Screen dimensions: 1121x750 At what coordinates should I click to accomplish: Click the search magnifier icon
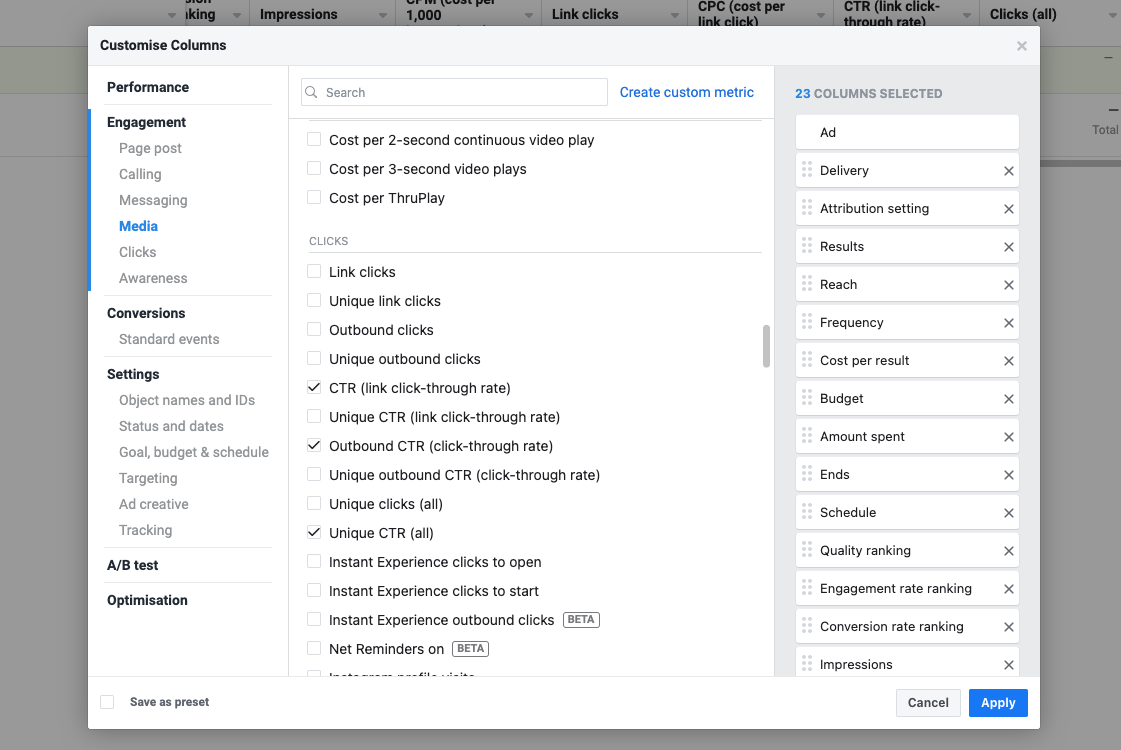click(x=312, y=93)
